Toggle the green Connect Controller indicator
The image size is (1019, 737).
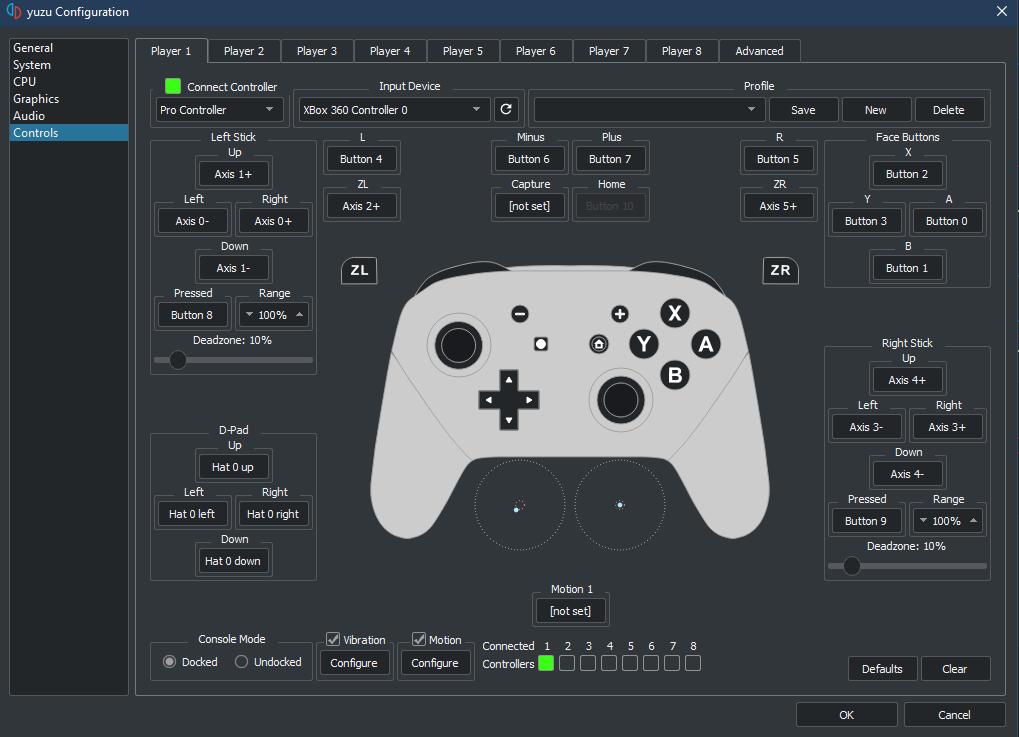[x=173, y=86]
